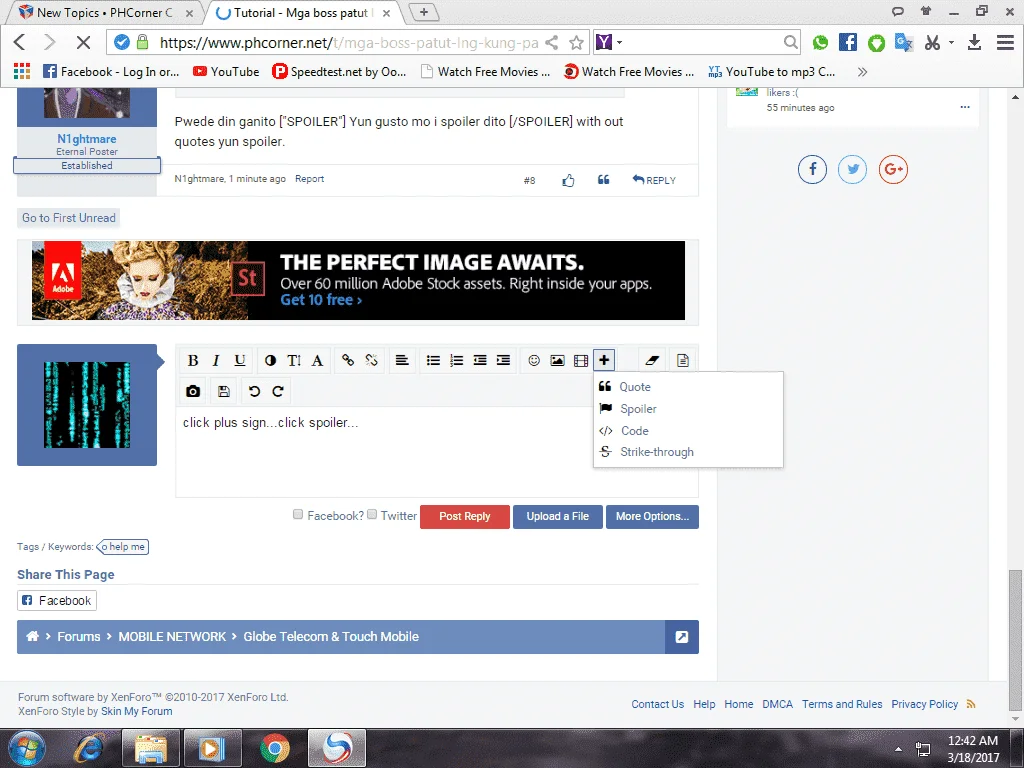
Task: Collapse the plus insert menu
Action: point(604,360)
